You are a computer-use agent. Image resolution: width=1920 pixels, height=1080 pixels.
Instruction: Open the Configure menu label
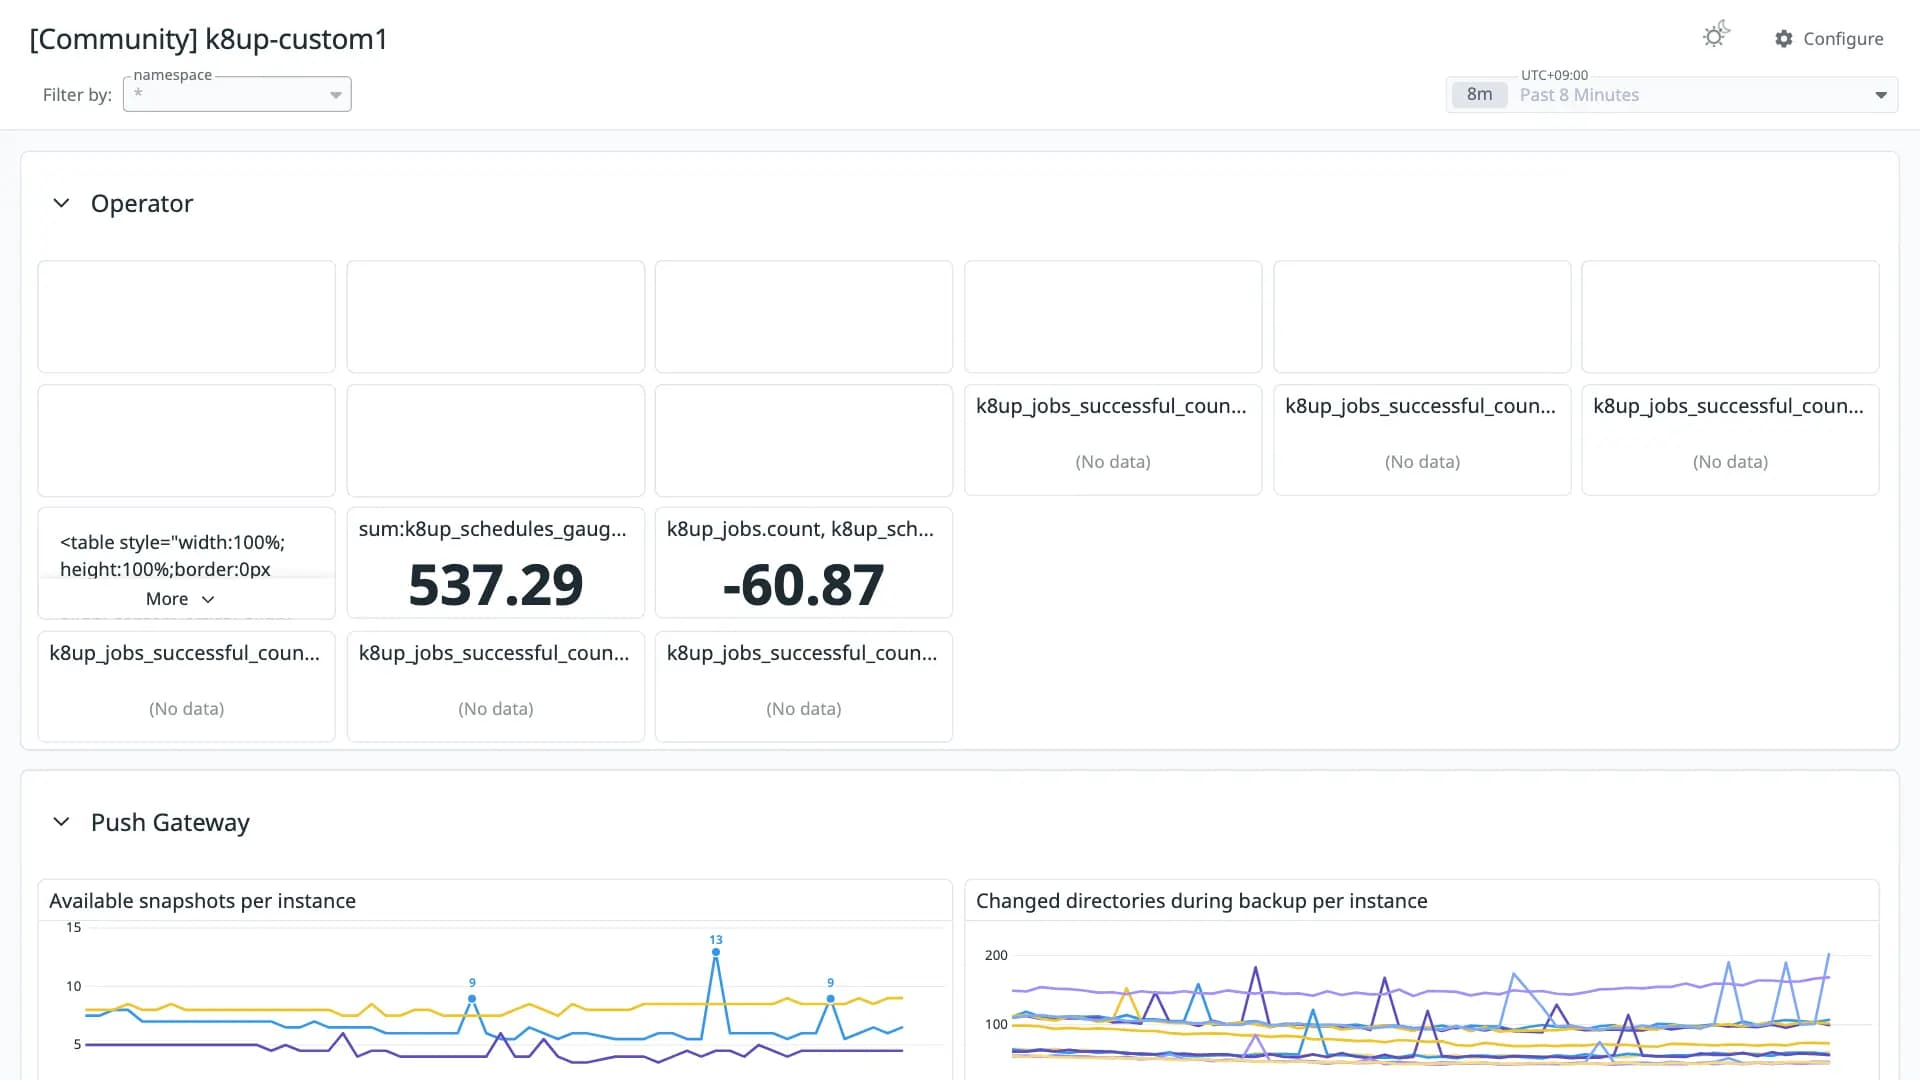[1843, 39]
